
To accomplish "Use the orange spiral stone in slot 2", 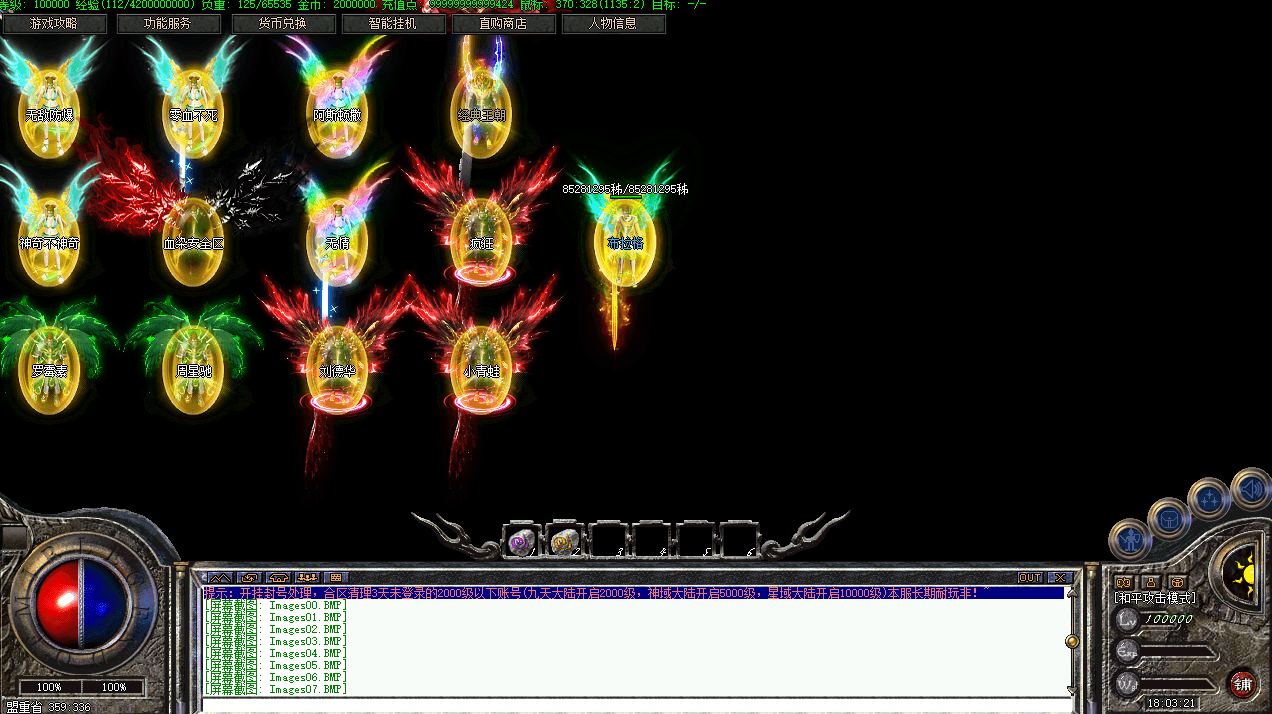I will click(564, 541).
